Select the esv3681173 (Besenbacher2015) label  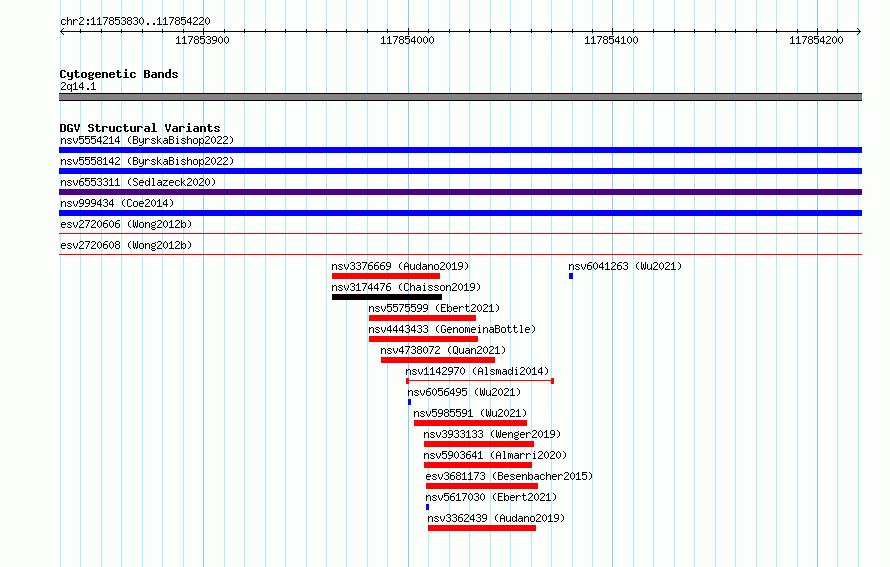tap(509, 476)
